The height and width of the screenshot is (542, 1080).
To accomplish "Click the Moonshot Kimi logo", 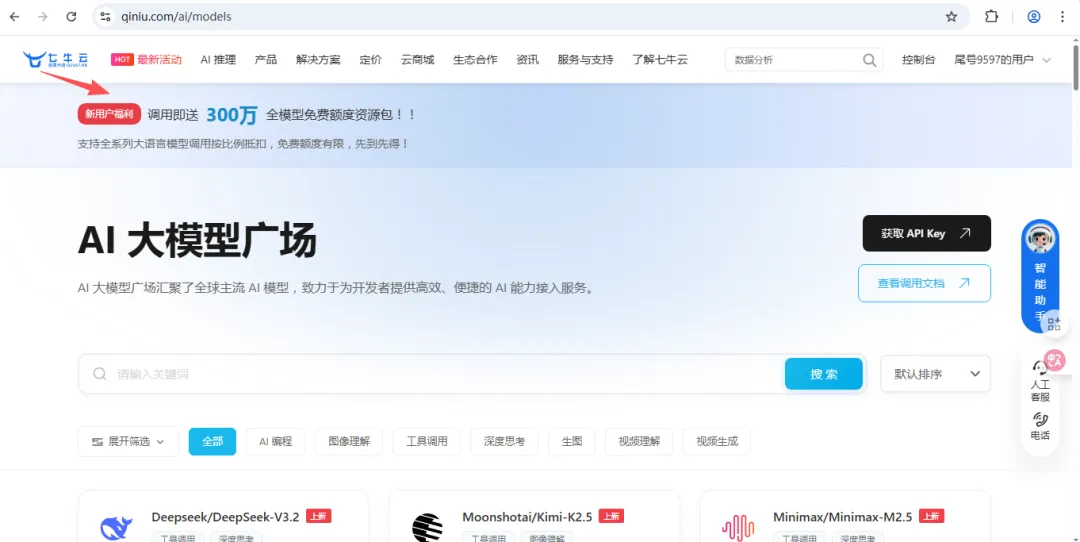I will 427,528.
